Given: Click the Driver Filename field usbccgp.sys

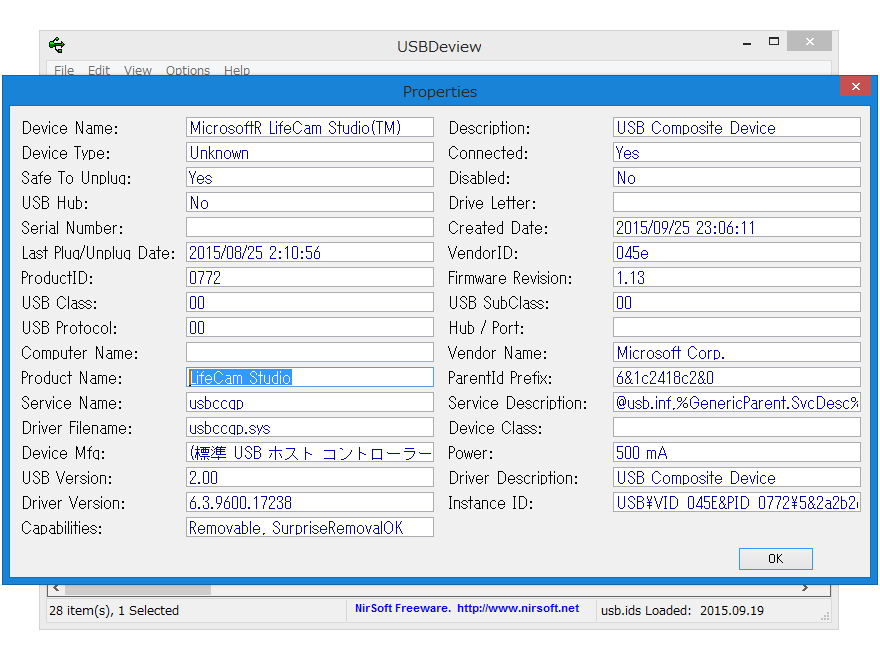Looking at the screenshot, I should (310, 428).
